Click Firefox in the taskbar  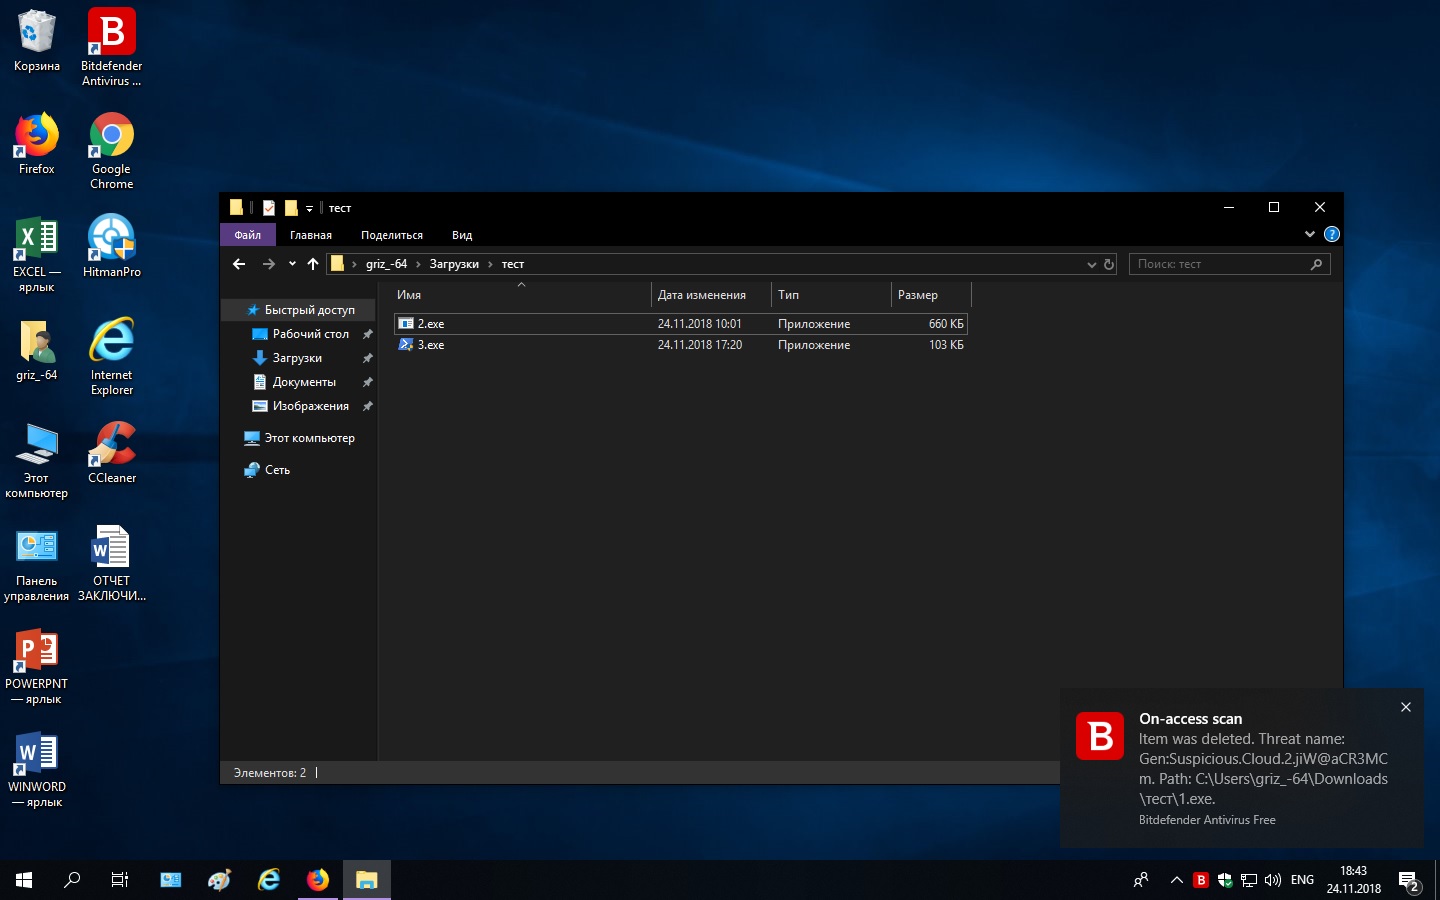pyautogui.click(x=318, y=880)
